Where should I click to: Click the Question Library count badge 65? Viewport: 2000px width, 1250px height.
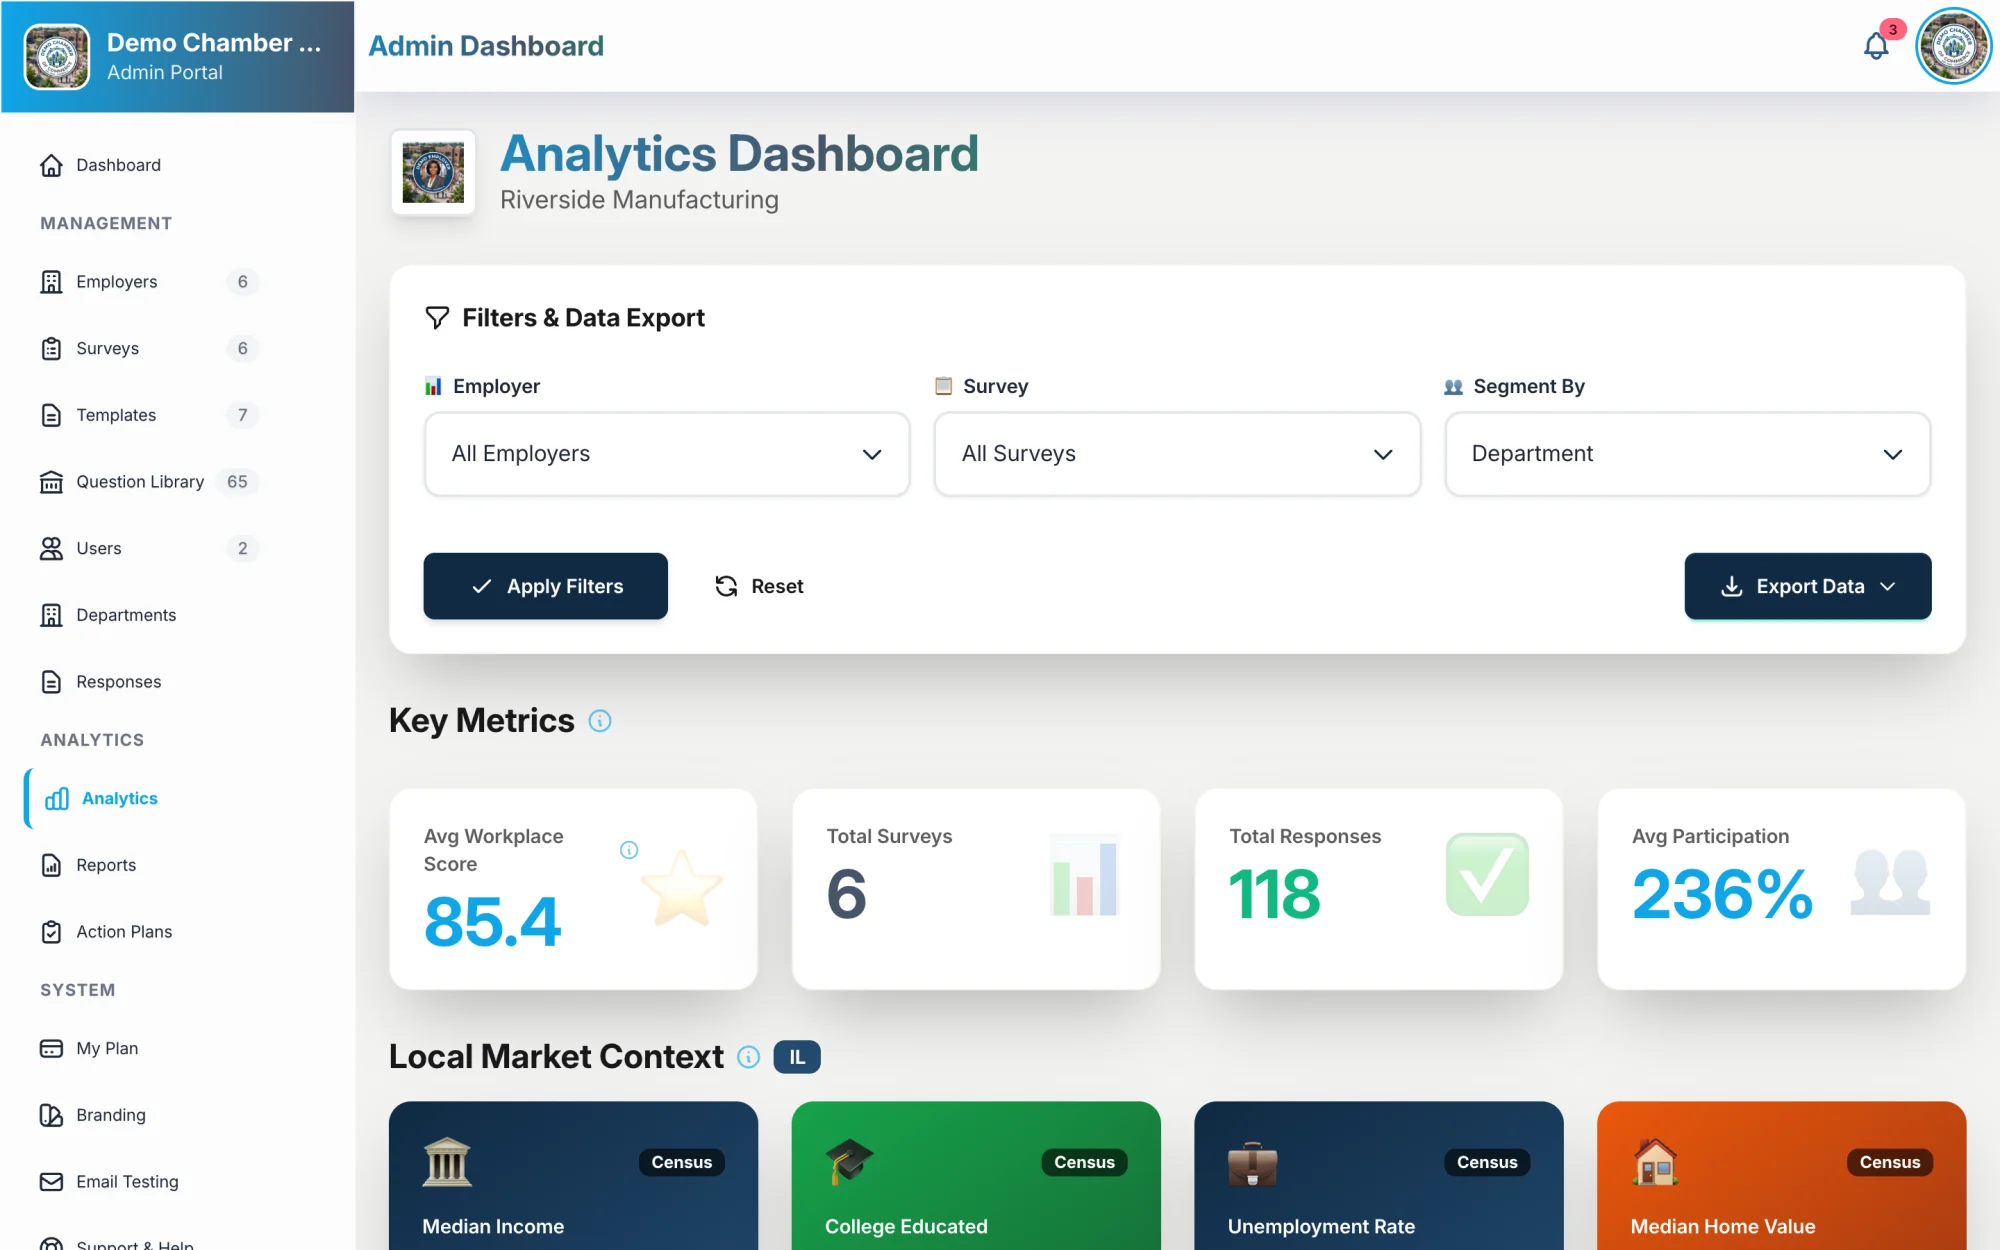[x=237, y=482]
